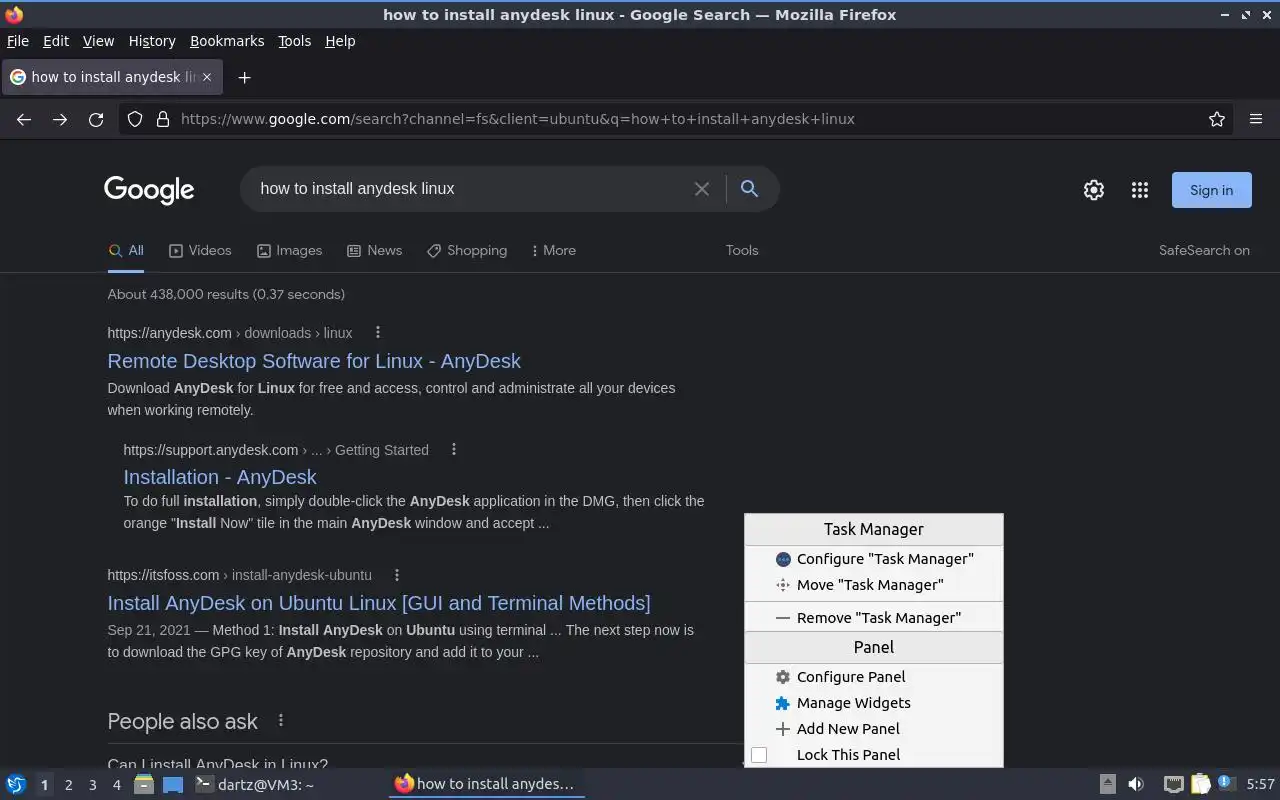
Task: Open the LXQt application launcher menu
Action: point(16,784)
